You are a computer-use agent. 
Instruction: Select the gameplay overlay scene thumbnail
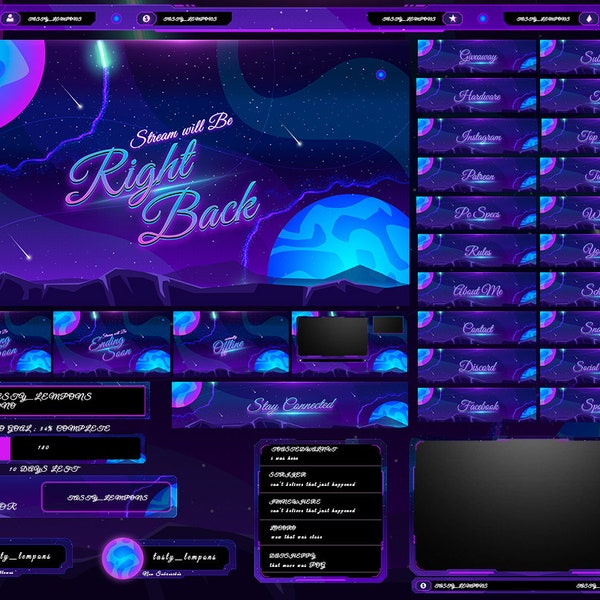349,342
